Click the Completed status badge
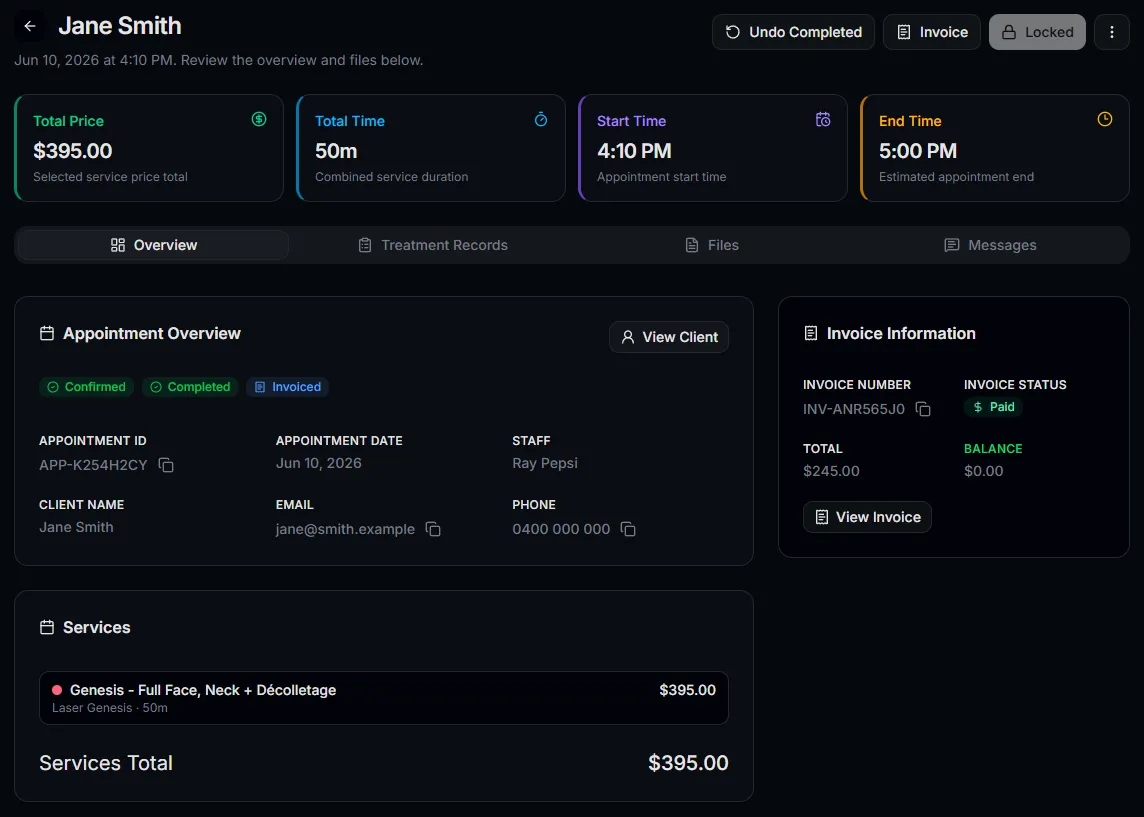This screenshot has height=817, width=1144. click(190, 387)
